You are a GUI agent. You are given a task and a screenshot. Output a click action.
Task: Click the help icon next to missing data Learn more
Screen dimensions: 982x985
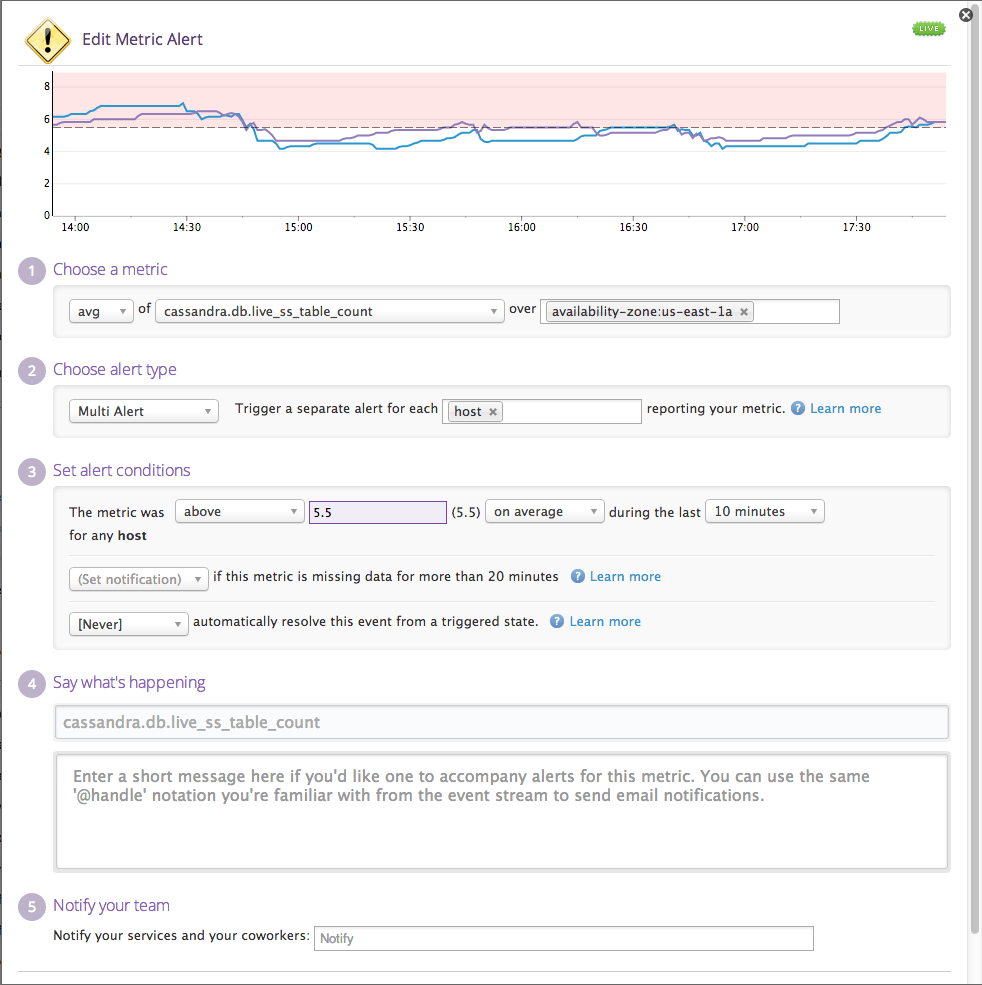(x=576, y=576)
